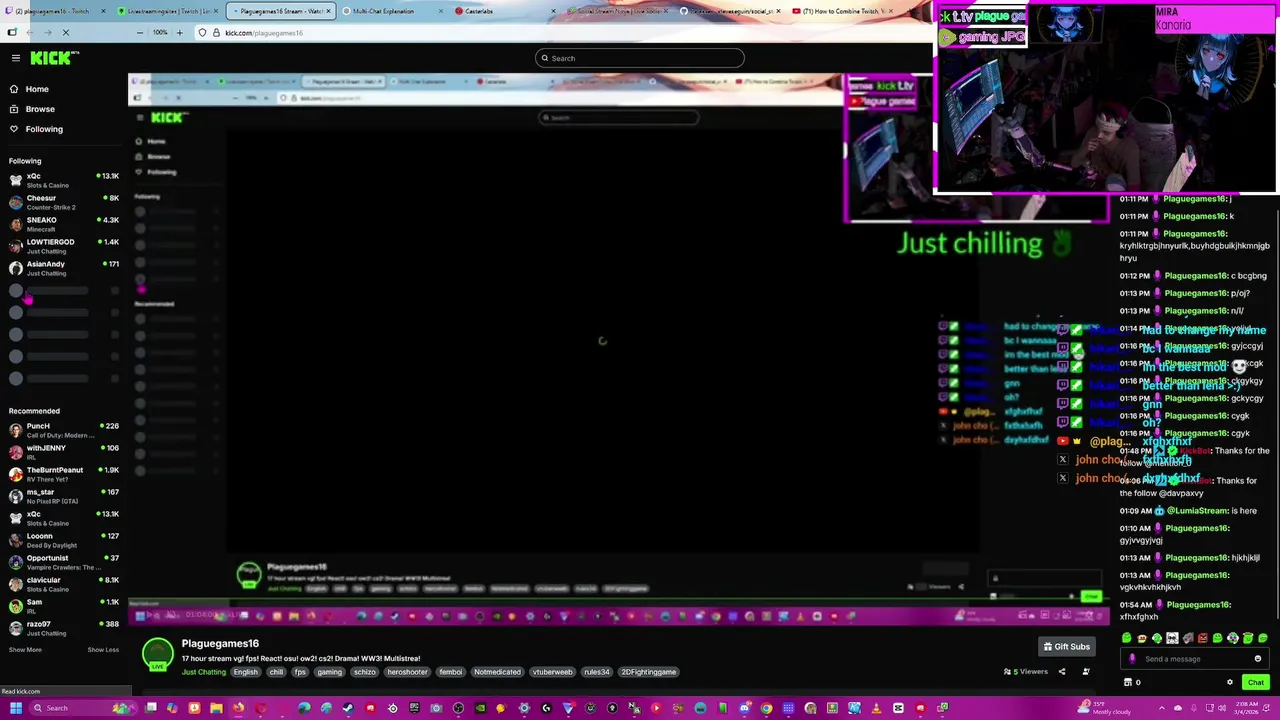Open emote picker in chat input
Viewport: 1280px width, 720px height.
1258,659
